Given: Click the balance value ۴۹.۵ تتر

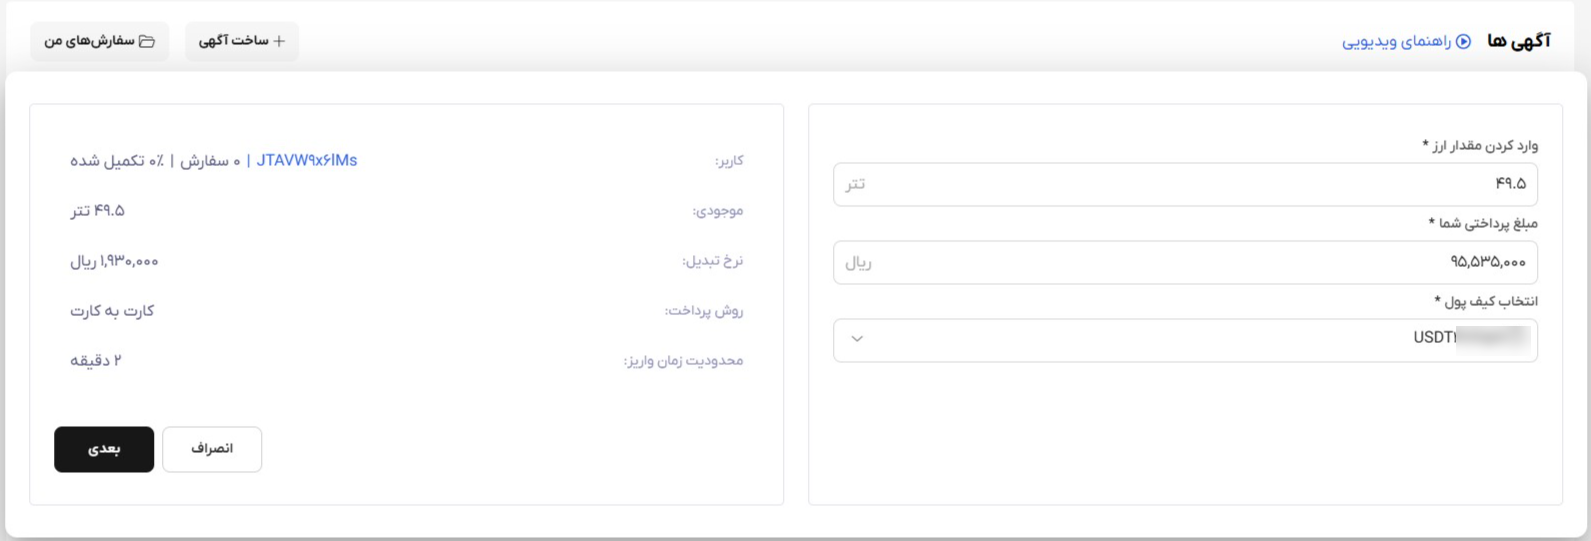Looking at the screenshot, I should point(97,211).
